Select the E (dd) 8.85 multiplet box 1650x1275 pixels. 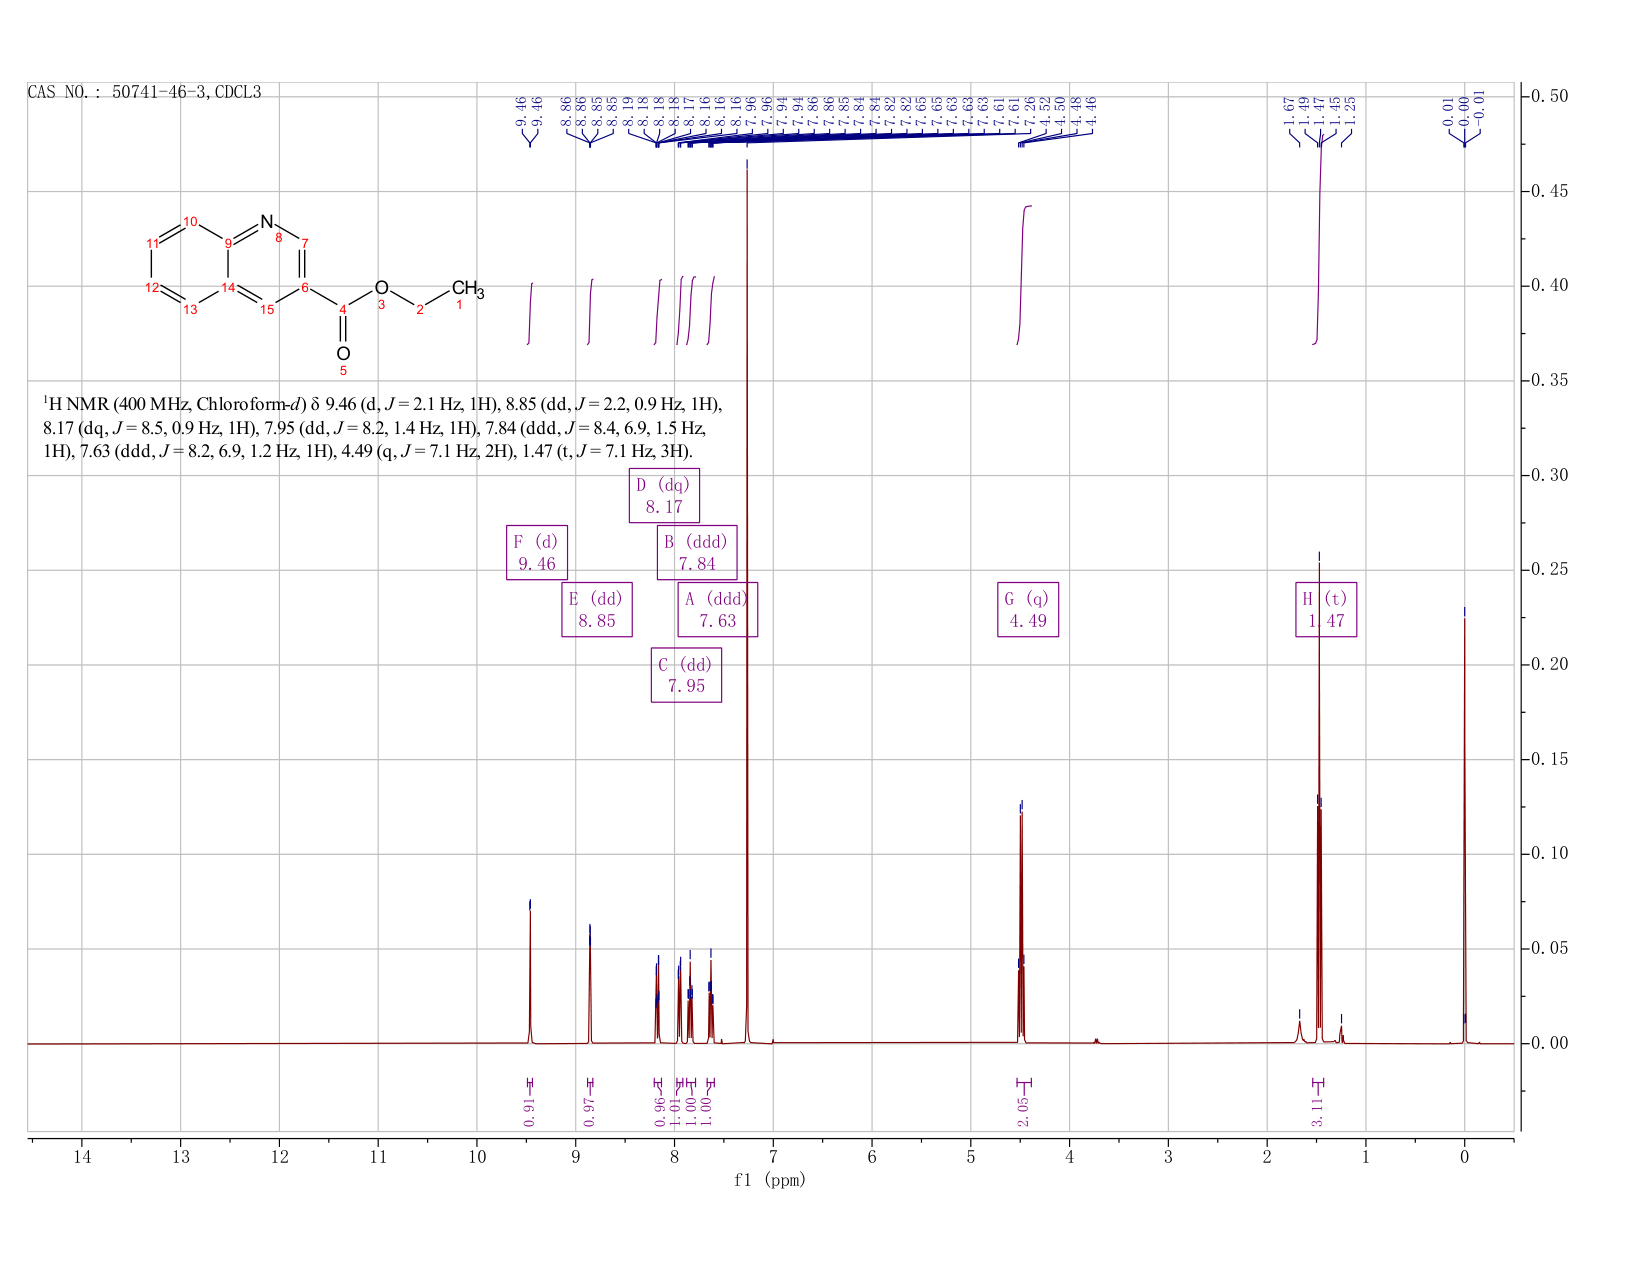597,609
